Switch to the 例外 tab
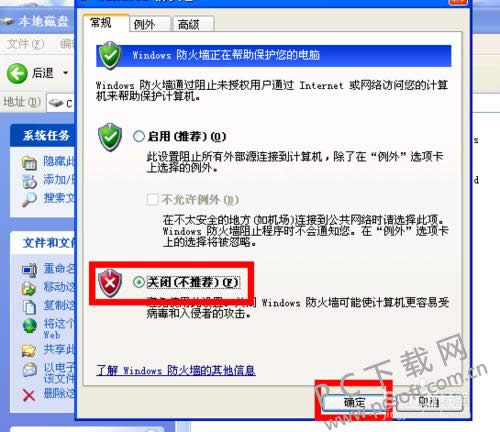The width and height of the screenshot is (500, 432). 150,24
